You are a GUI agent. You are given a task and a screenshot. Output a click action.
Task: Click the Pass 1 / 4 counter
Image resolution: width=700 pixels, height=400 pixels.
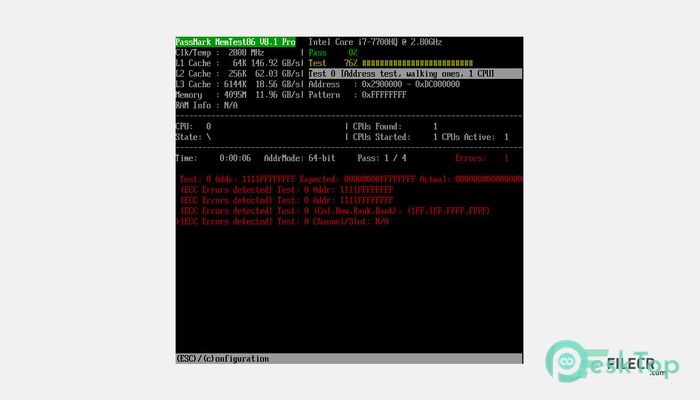pyautogui.click(x=382, y=158)
